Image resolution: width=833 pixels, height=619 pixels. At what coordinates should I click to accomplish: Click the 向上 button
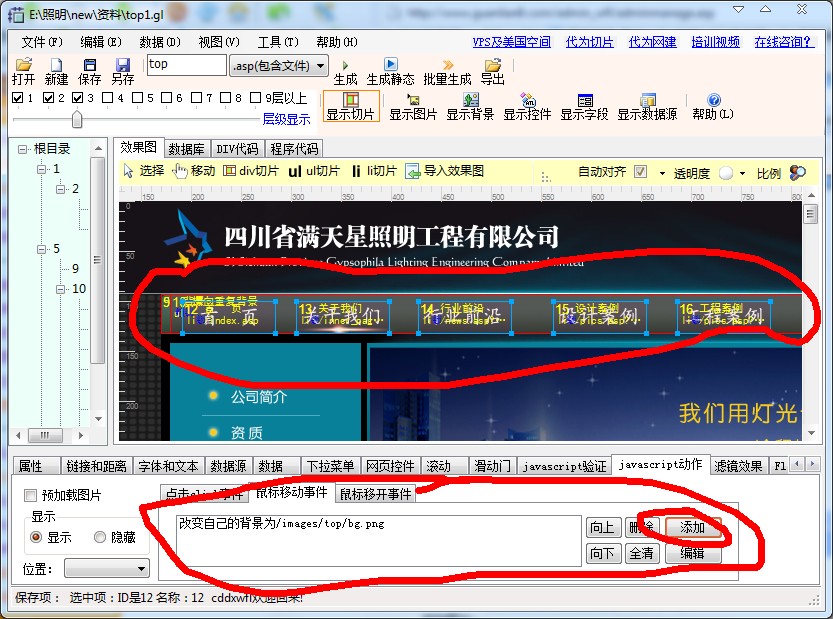click(603, 528)
